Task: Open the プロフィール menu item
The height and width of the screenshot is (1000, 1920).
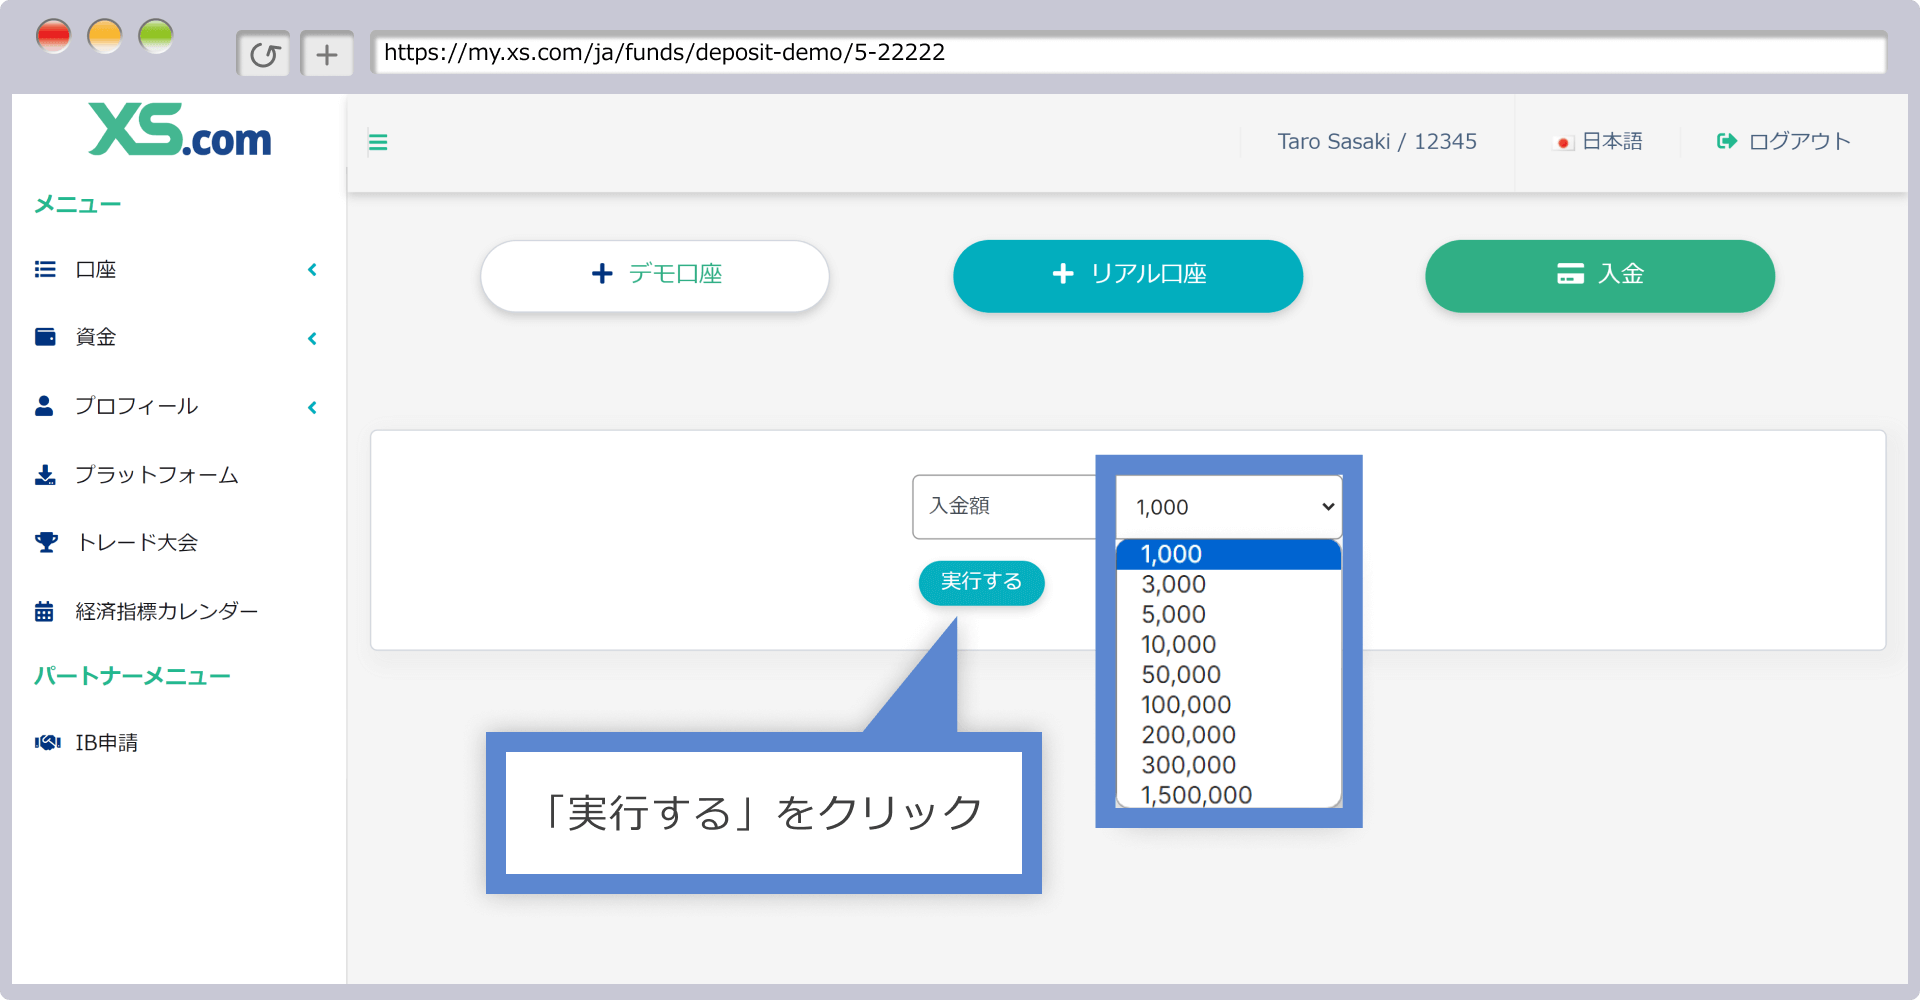Action: 137,406
